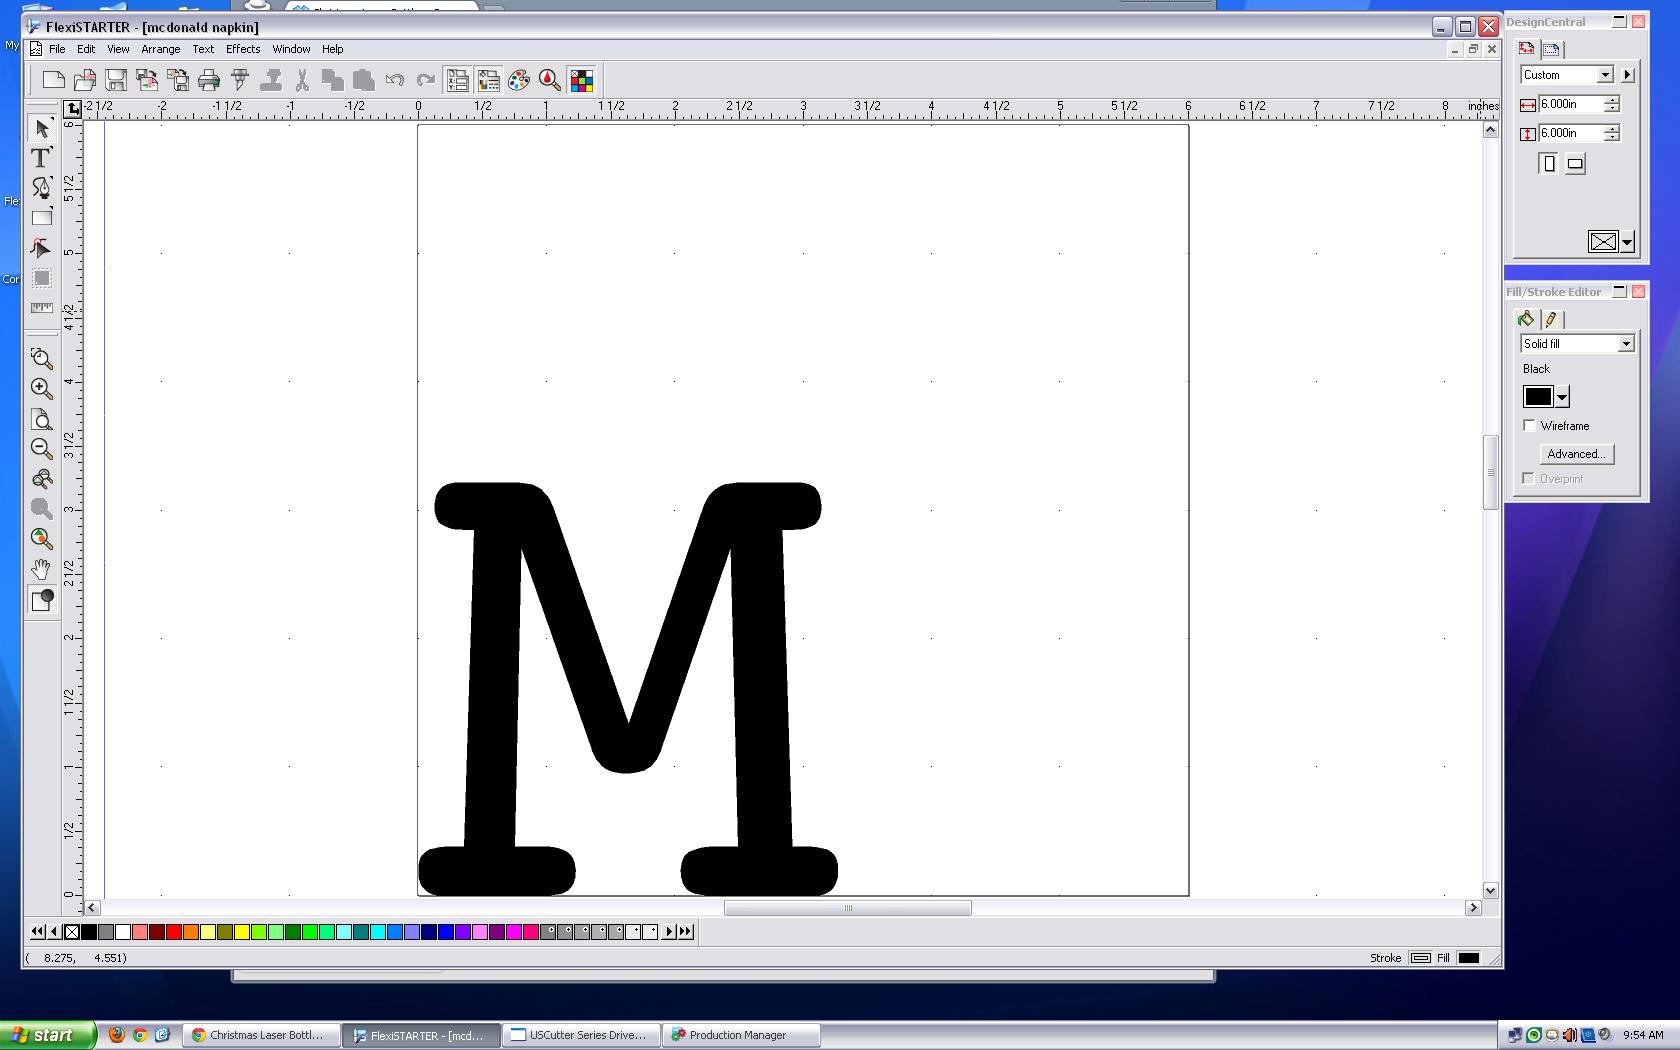Toggle the Overprint checkbox
1680x1050 pixels.
tap(1528, 478)
